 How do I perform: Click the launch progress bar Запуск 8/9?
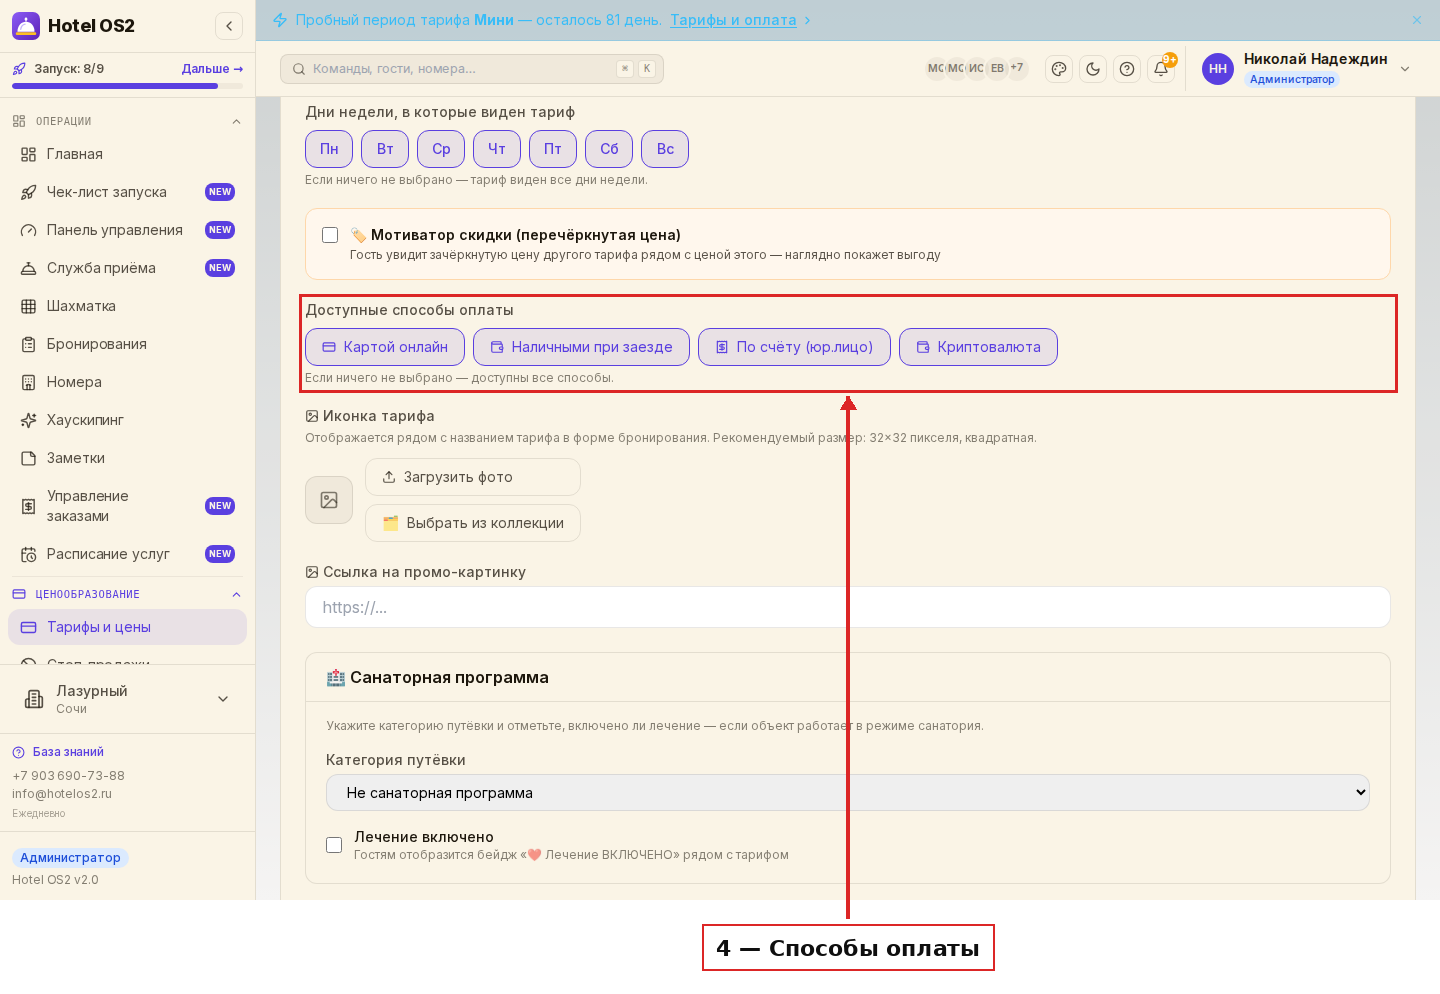(127, 86)
